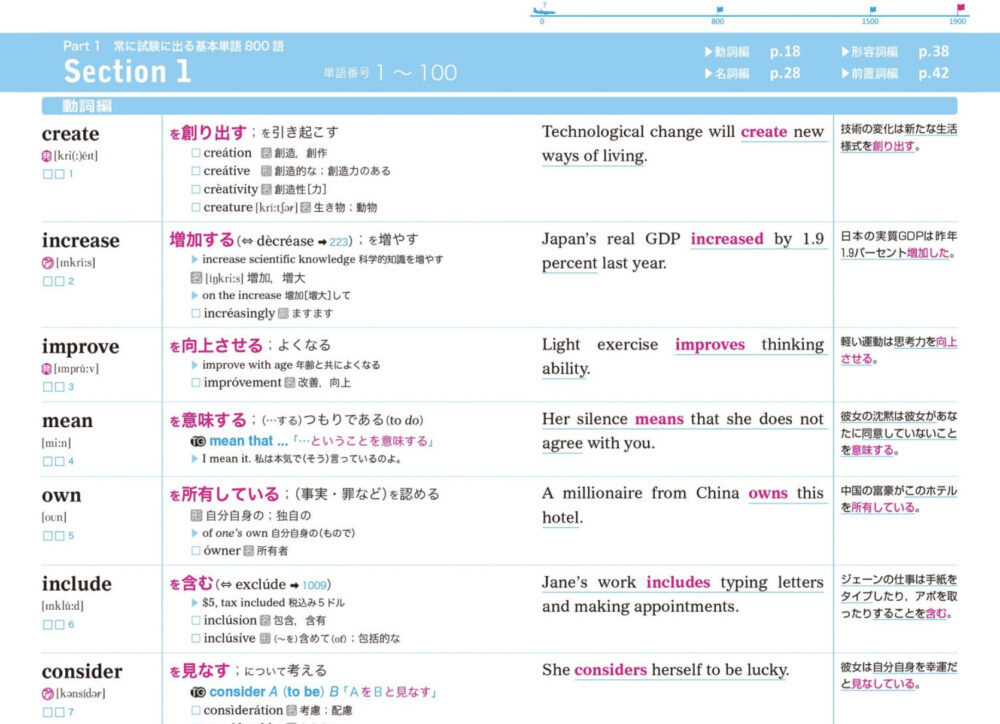Tick the second checkbox under 'mean'
1000x724 pixels.
[59, 461]
